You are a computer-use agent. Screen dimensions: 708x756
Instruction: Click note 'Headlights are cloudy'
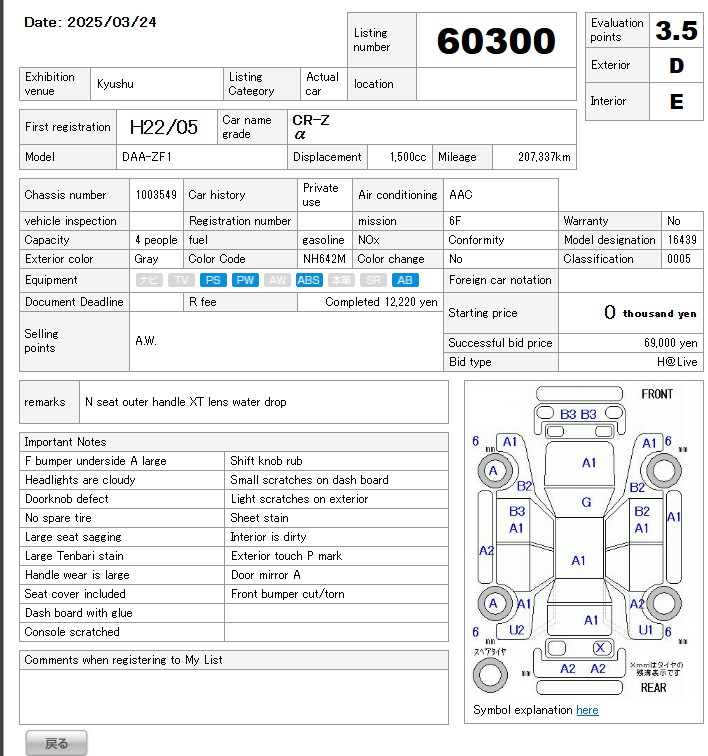[80, 480]
